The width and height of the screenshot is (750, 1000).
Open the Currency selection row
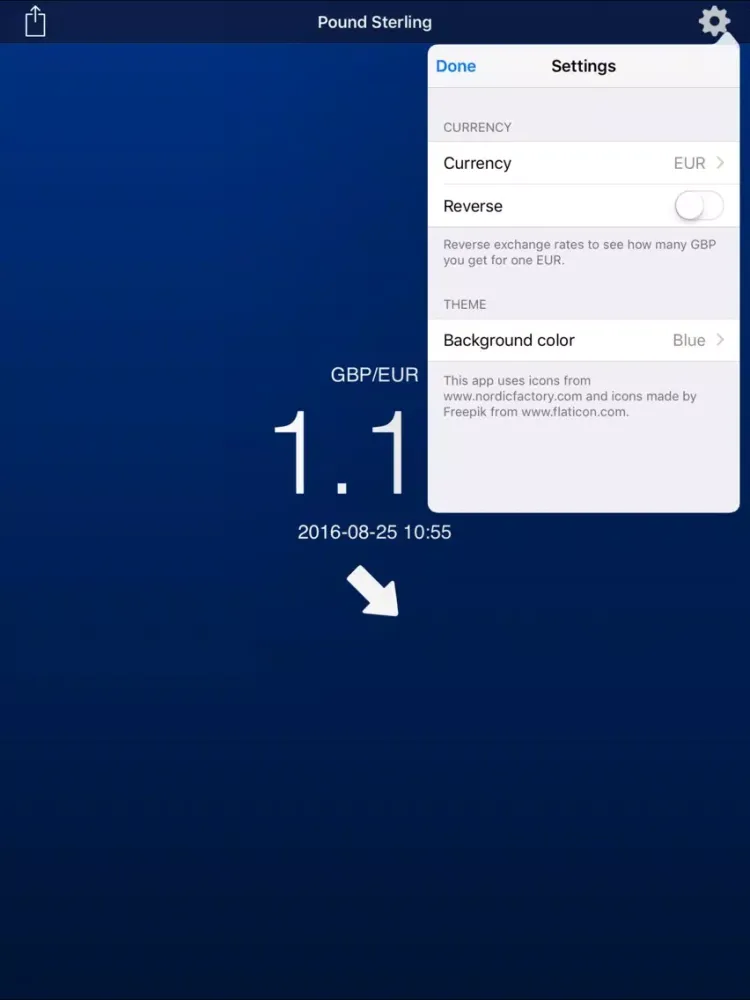pos(584,163)
